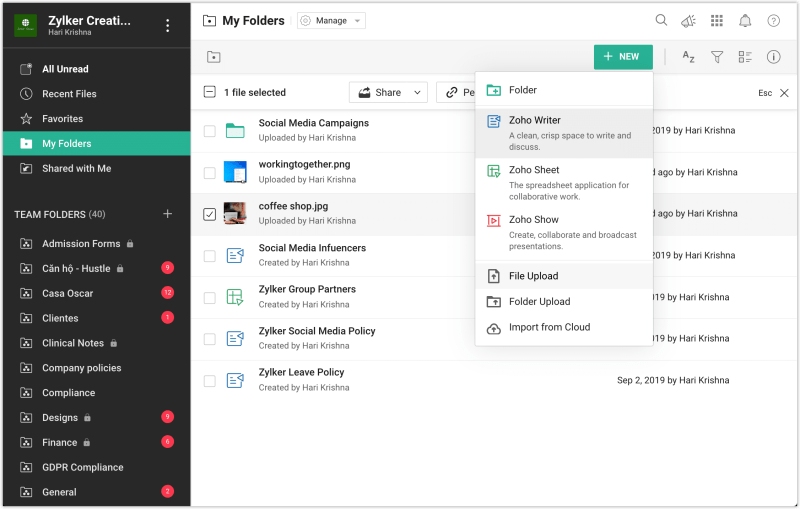
Task: Check the workingtogether.png checkbox
Action: (x=210, y=173)
